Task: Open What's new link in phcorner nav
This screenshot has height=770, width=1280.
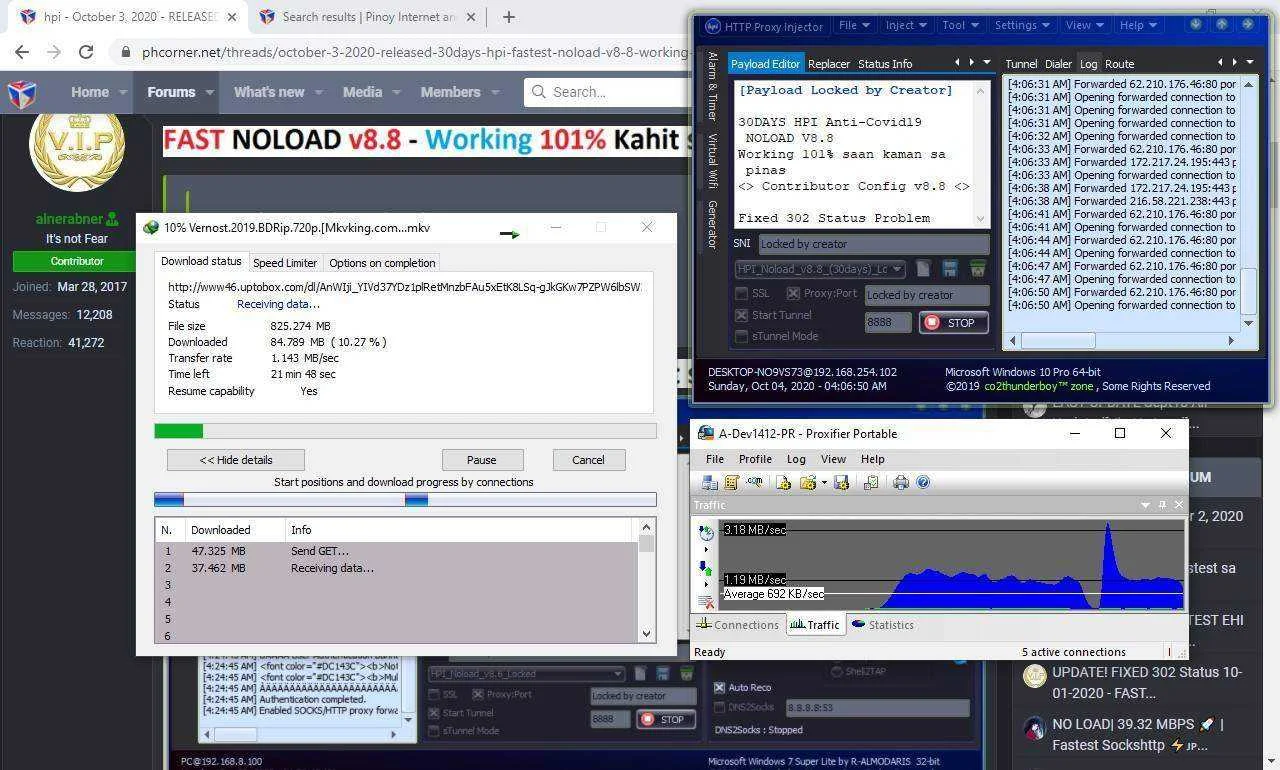Action: tap(269, 92)
